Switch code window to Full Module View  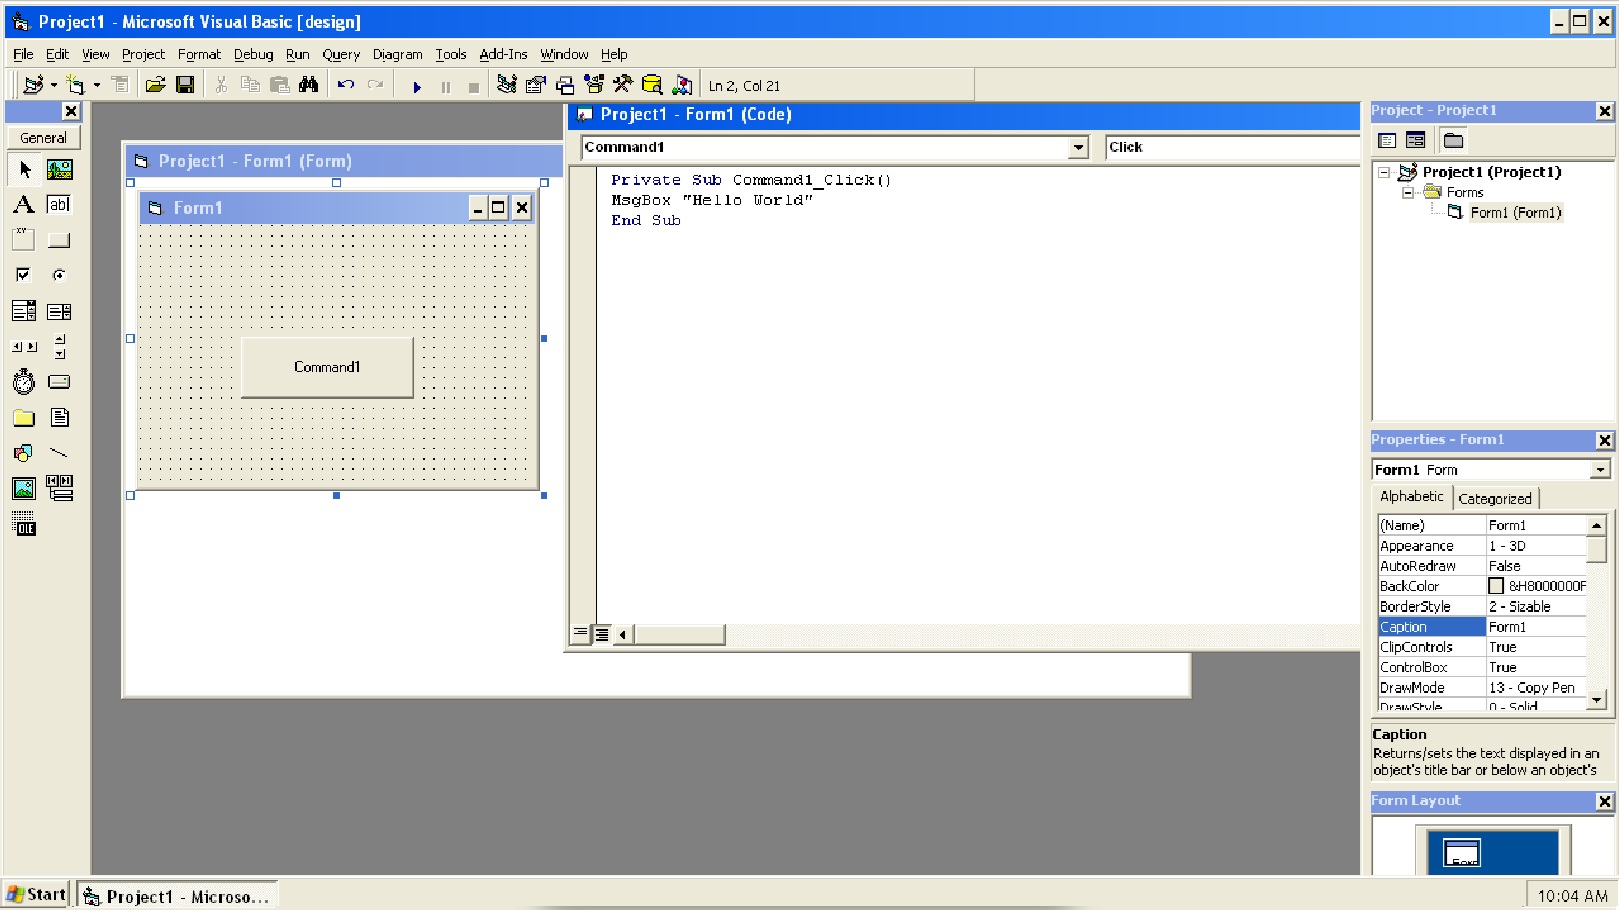click(x=602, y=634)
